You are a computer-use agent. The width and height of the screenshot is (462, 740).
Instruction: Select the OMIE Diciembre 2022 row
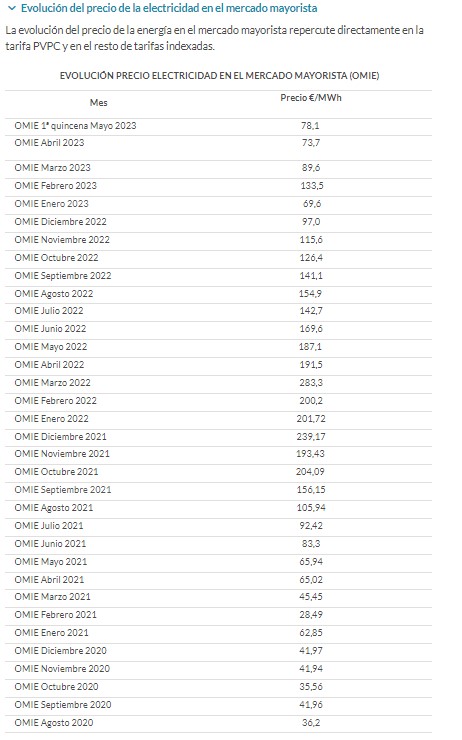218,222
